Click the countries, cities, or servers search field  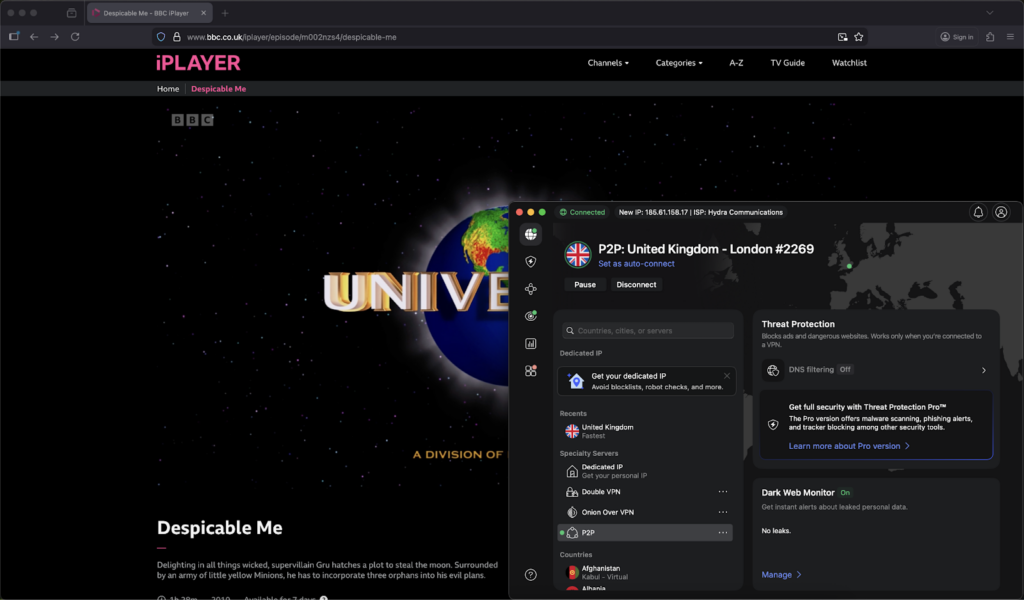(648, 330)
